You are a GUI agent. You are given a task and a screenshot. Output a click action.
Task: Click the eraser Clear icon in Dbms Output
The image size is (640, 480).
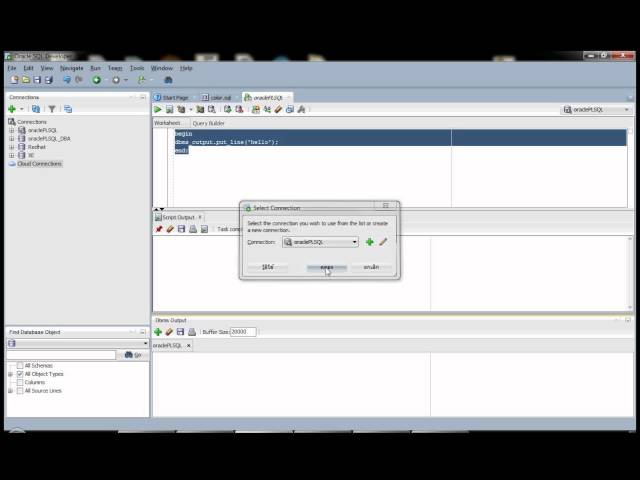tap(169, 332)
